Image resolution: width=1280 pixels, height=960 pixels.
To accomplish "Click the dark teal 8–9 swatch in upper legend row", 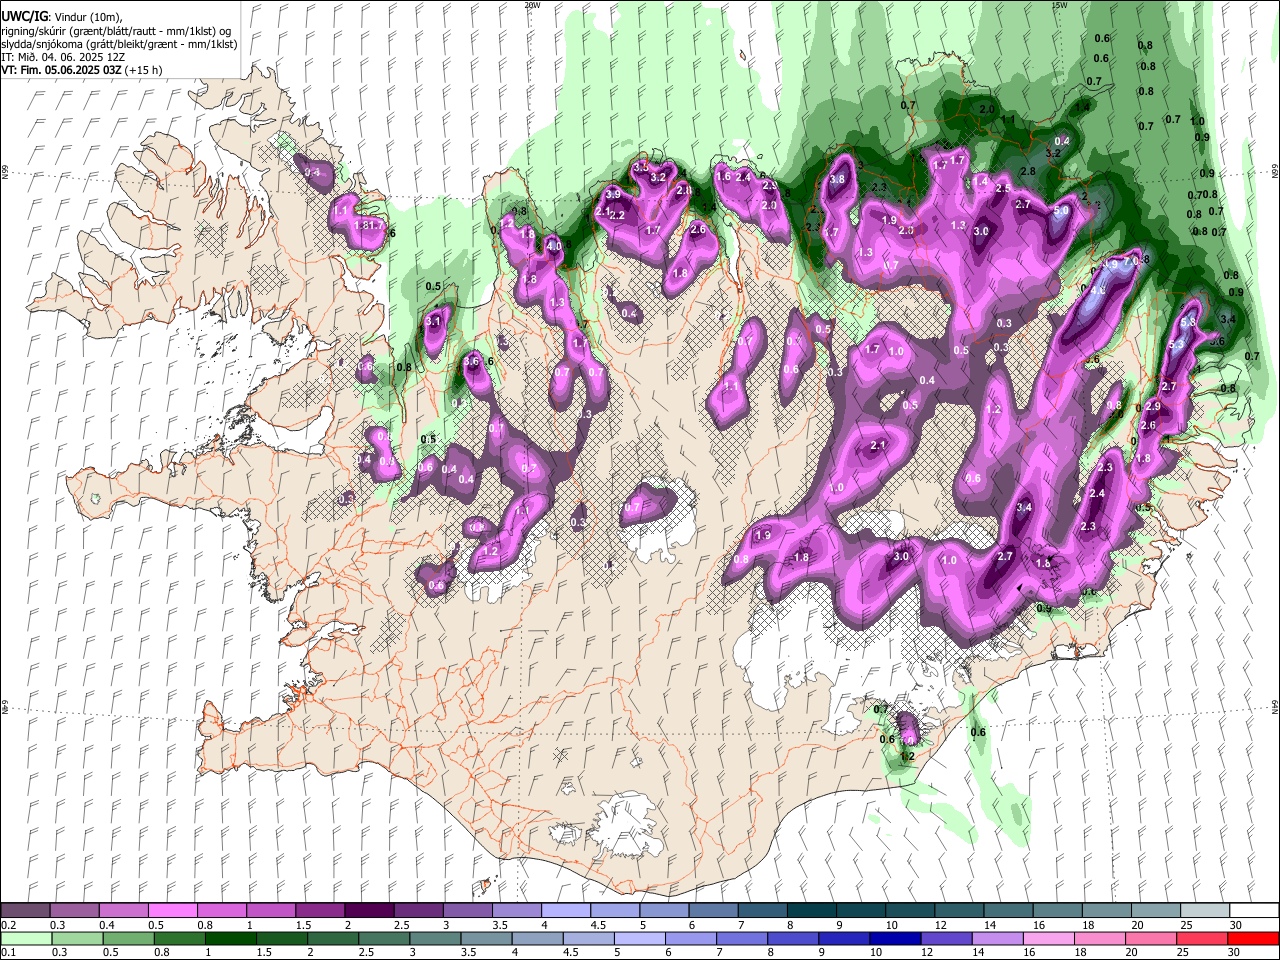I will coord(811,910).
